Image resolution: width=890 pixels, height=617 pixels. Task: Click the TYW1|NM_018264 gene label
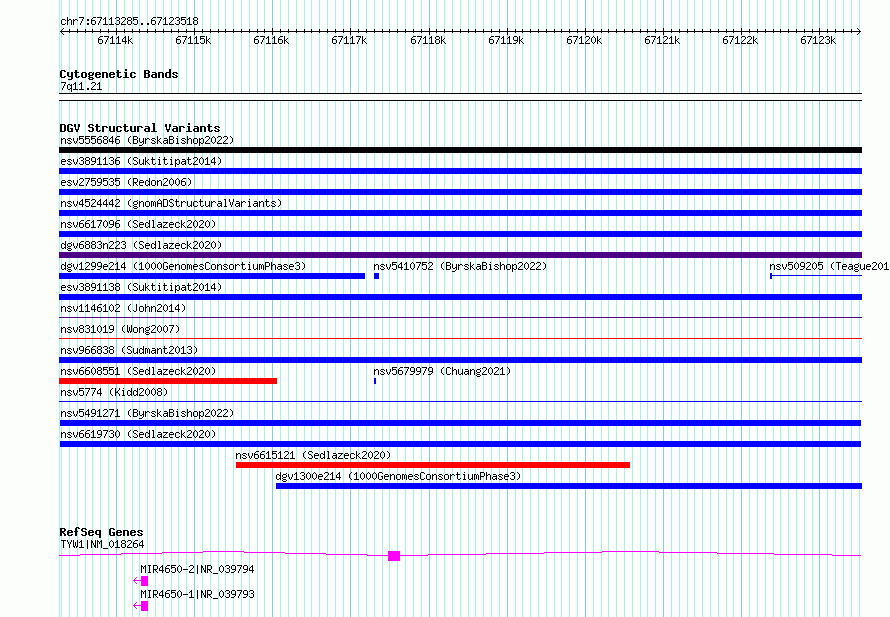(102, 544)
